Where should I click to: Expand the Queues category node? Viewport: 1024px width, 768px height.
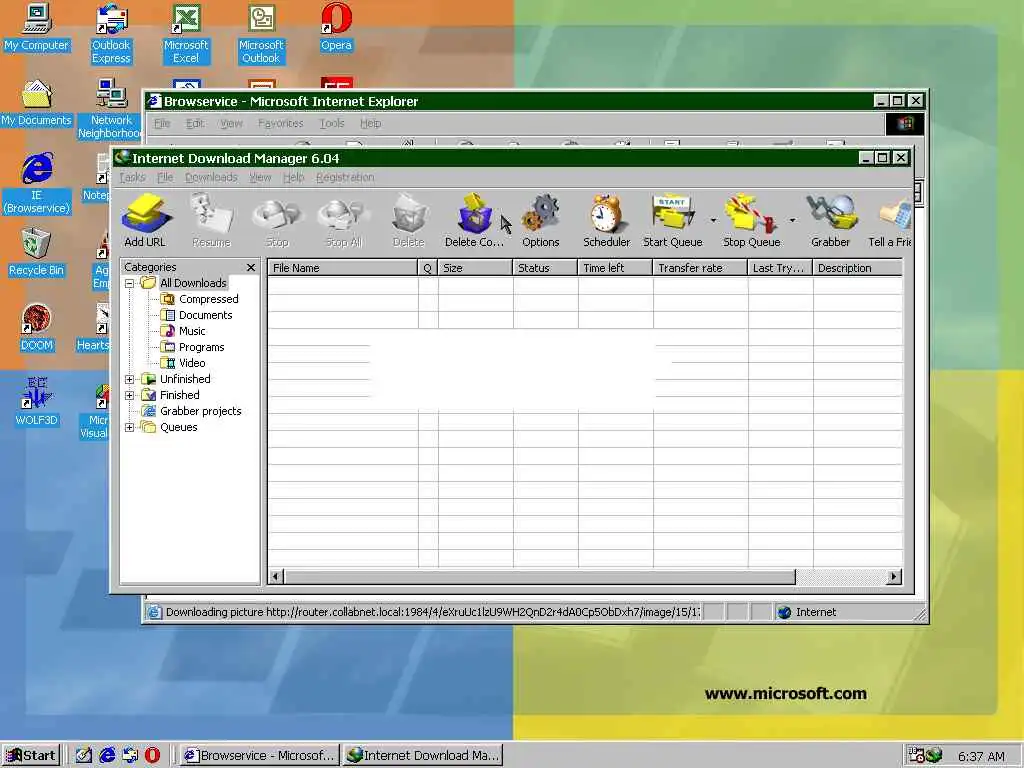[129, 427]
